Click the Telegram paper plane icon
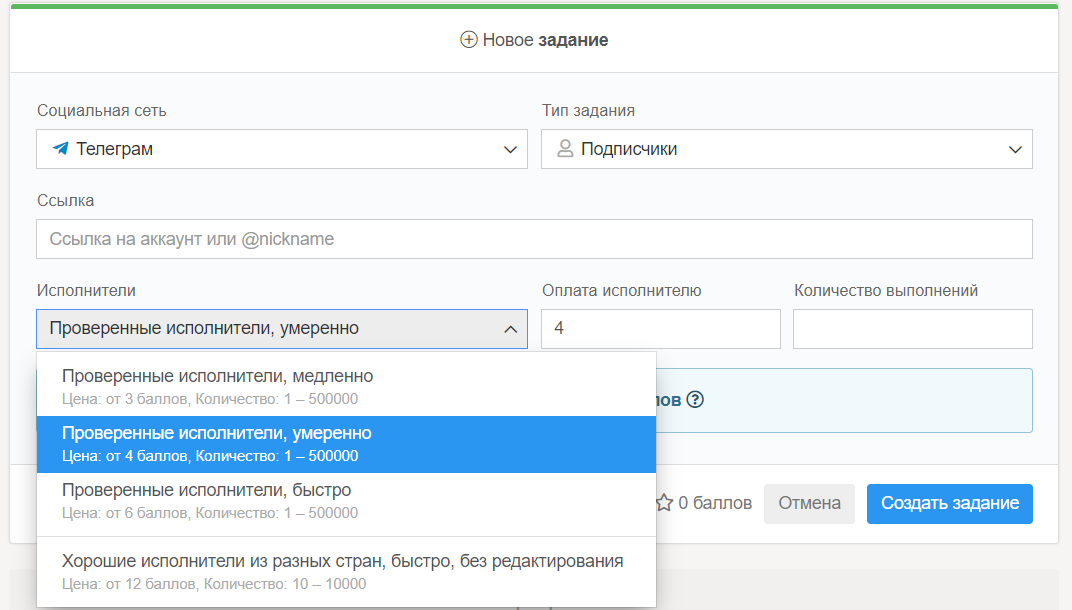The height and width of the screenshot is (610, 1072). coord(60,149)
